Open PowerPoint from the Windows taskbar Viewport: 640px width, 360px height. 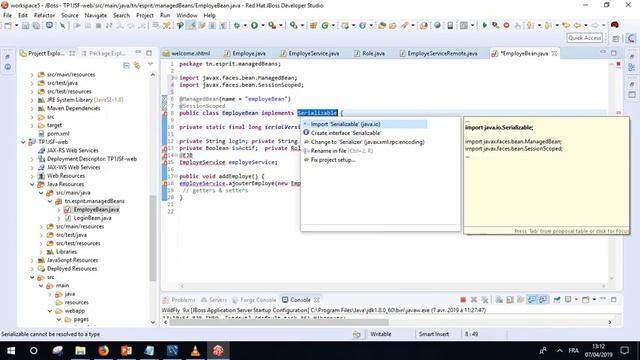(126, 350)
